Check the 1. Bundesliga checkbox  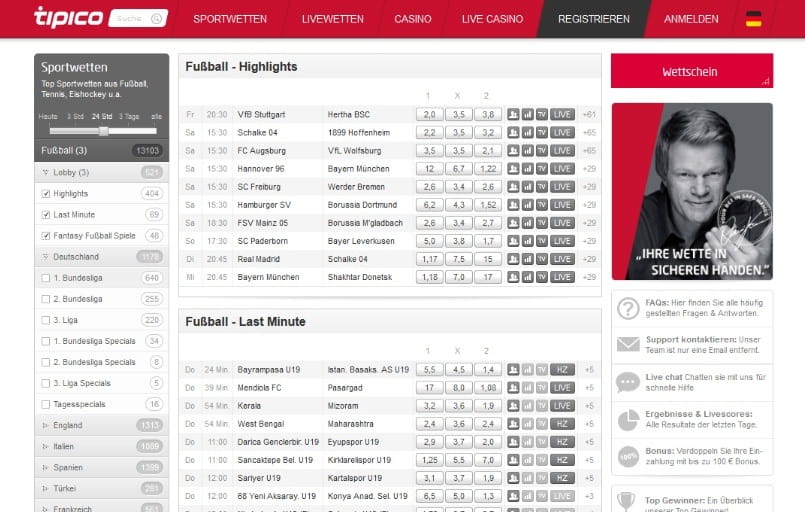(46, 277)
